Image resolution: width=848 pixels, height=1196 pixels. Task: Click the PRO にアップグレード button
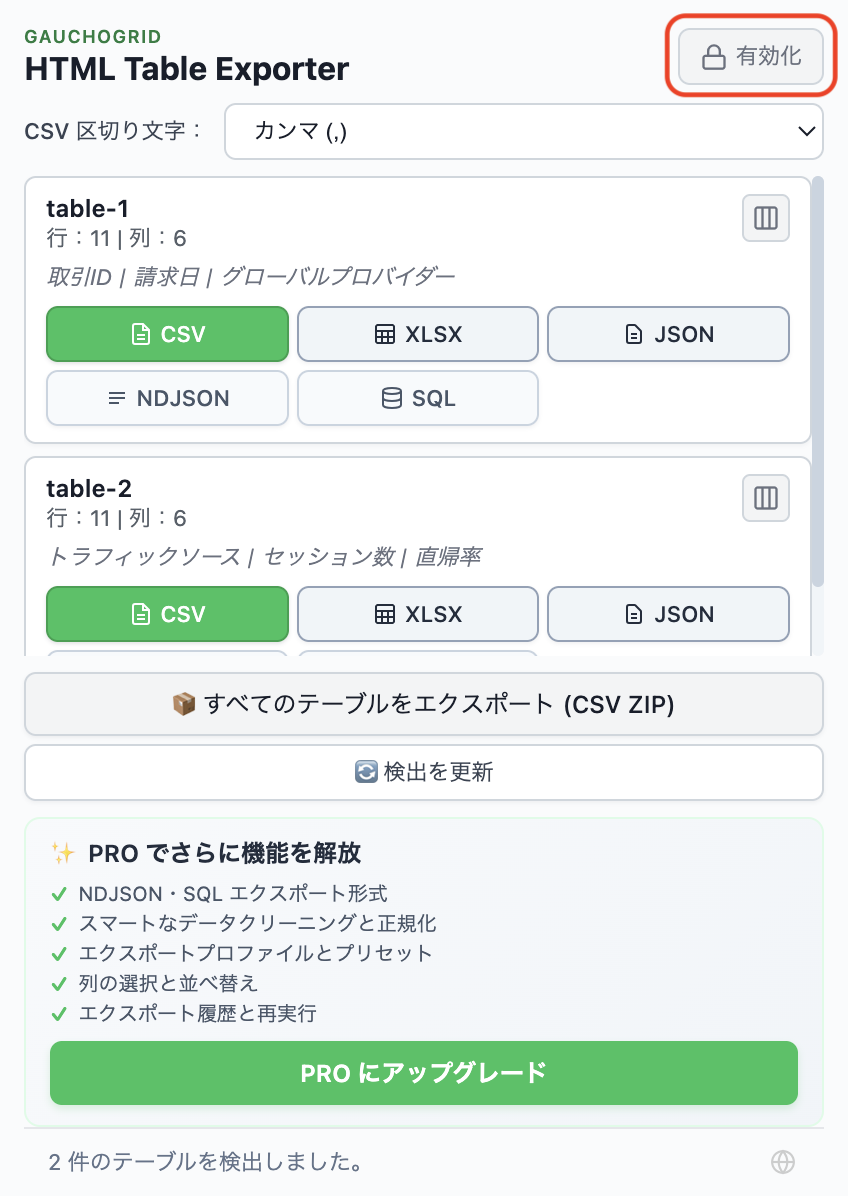pos(423,1073)
